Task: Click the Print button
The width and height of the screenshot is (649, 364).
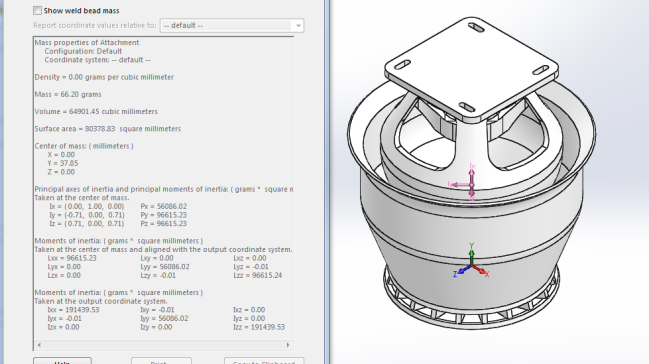Action: tap(161, 361)
